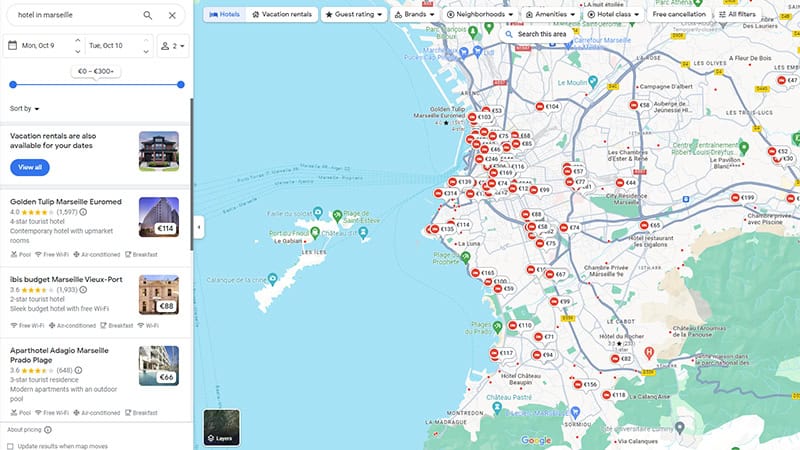This screenshot has height=450, width=800.
Task: Select the Hotels tab
Action: point(225,15)
